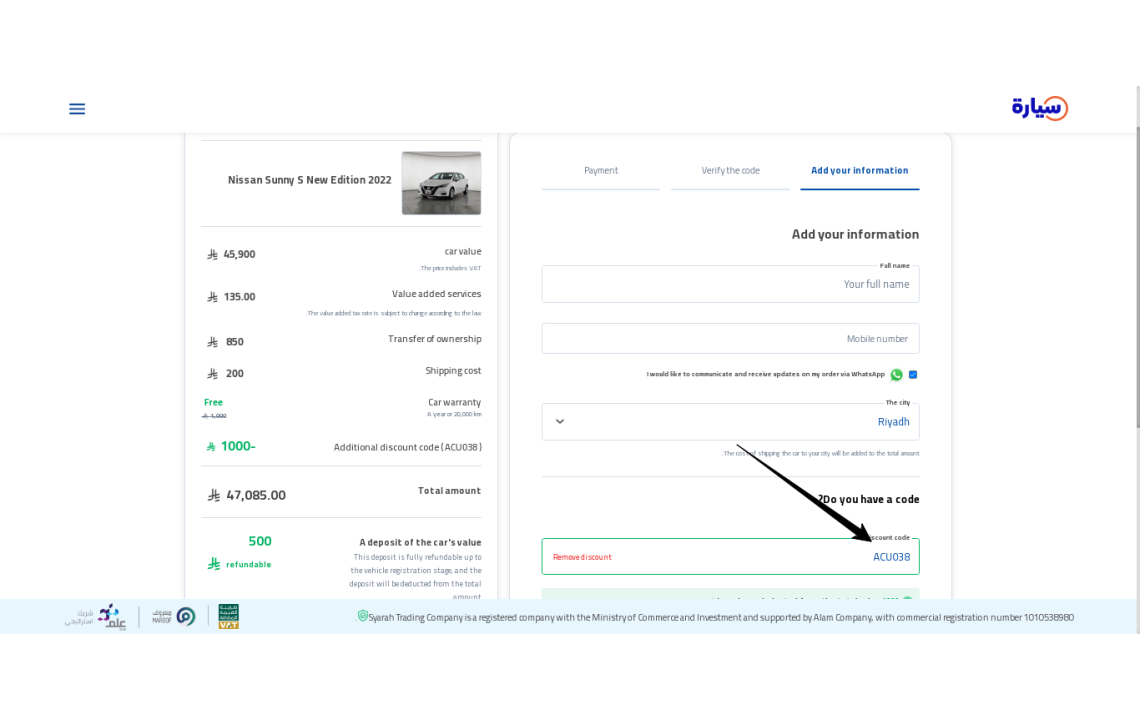Open the hamburger menu
The height and width of the screenshot is (720, 1140).
pyautogui.click(x=77, y=109)
